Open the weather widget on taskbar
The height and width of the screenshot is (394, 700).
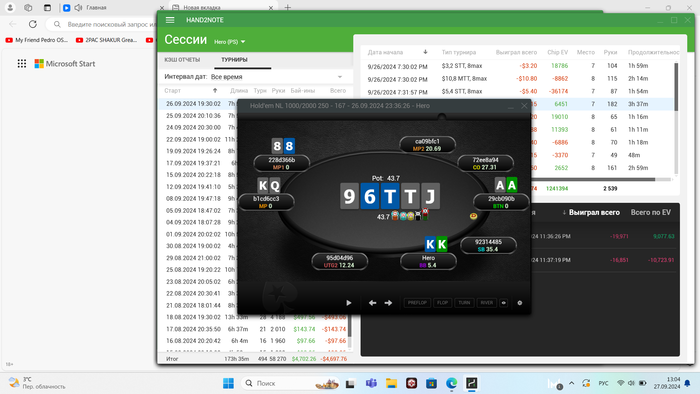38,383
